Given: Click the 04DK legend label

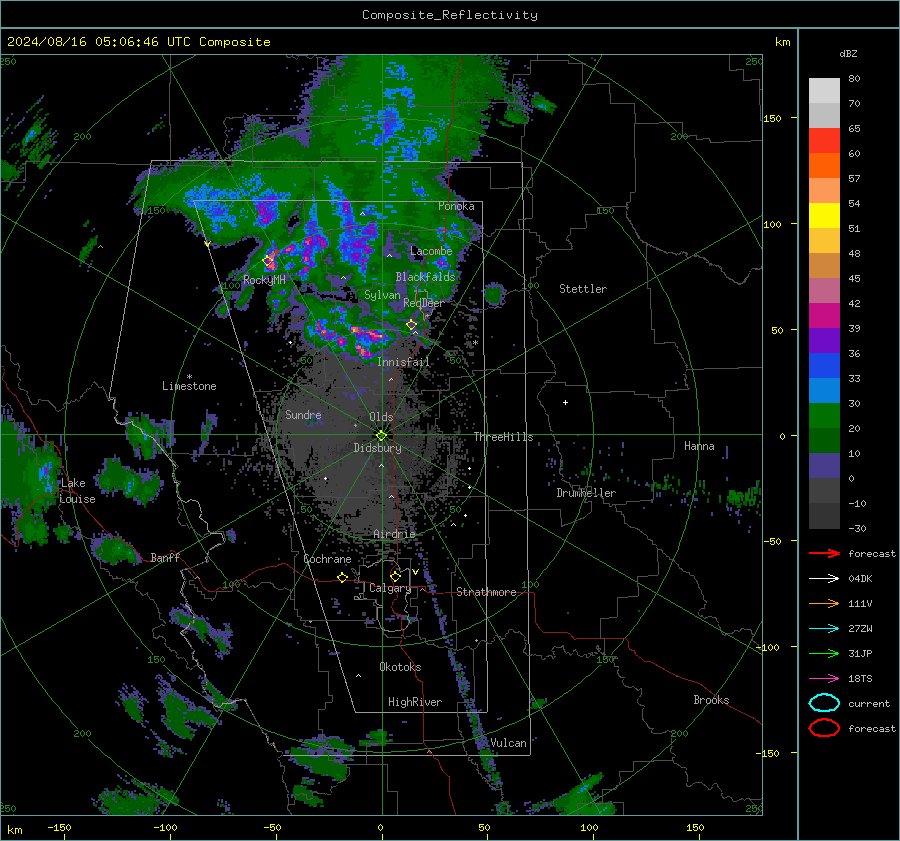Looking at the screenshot, I should pos(860,579).
